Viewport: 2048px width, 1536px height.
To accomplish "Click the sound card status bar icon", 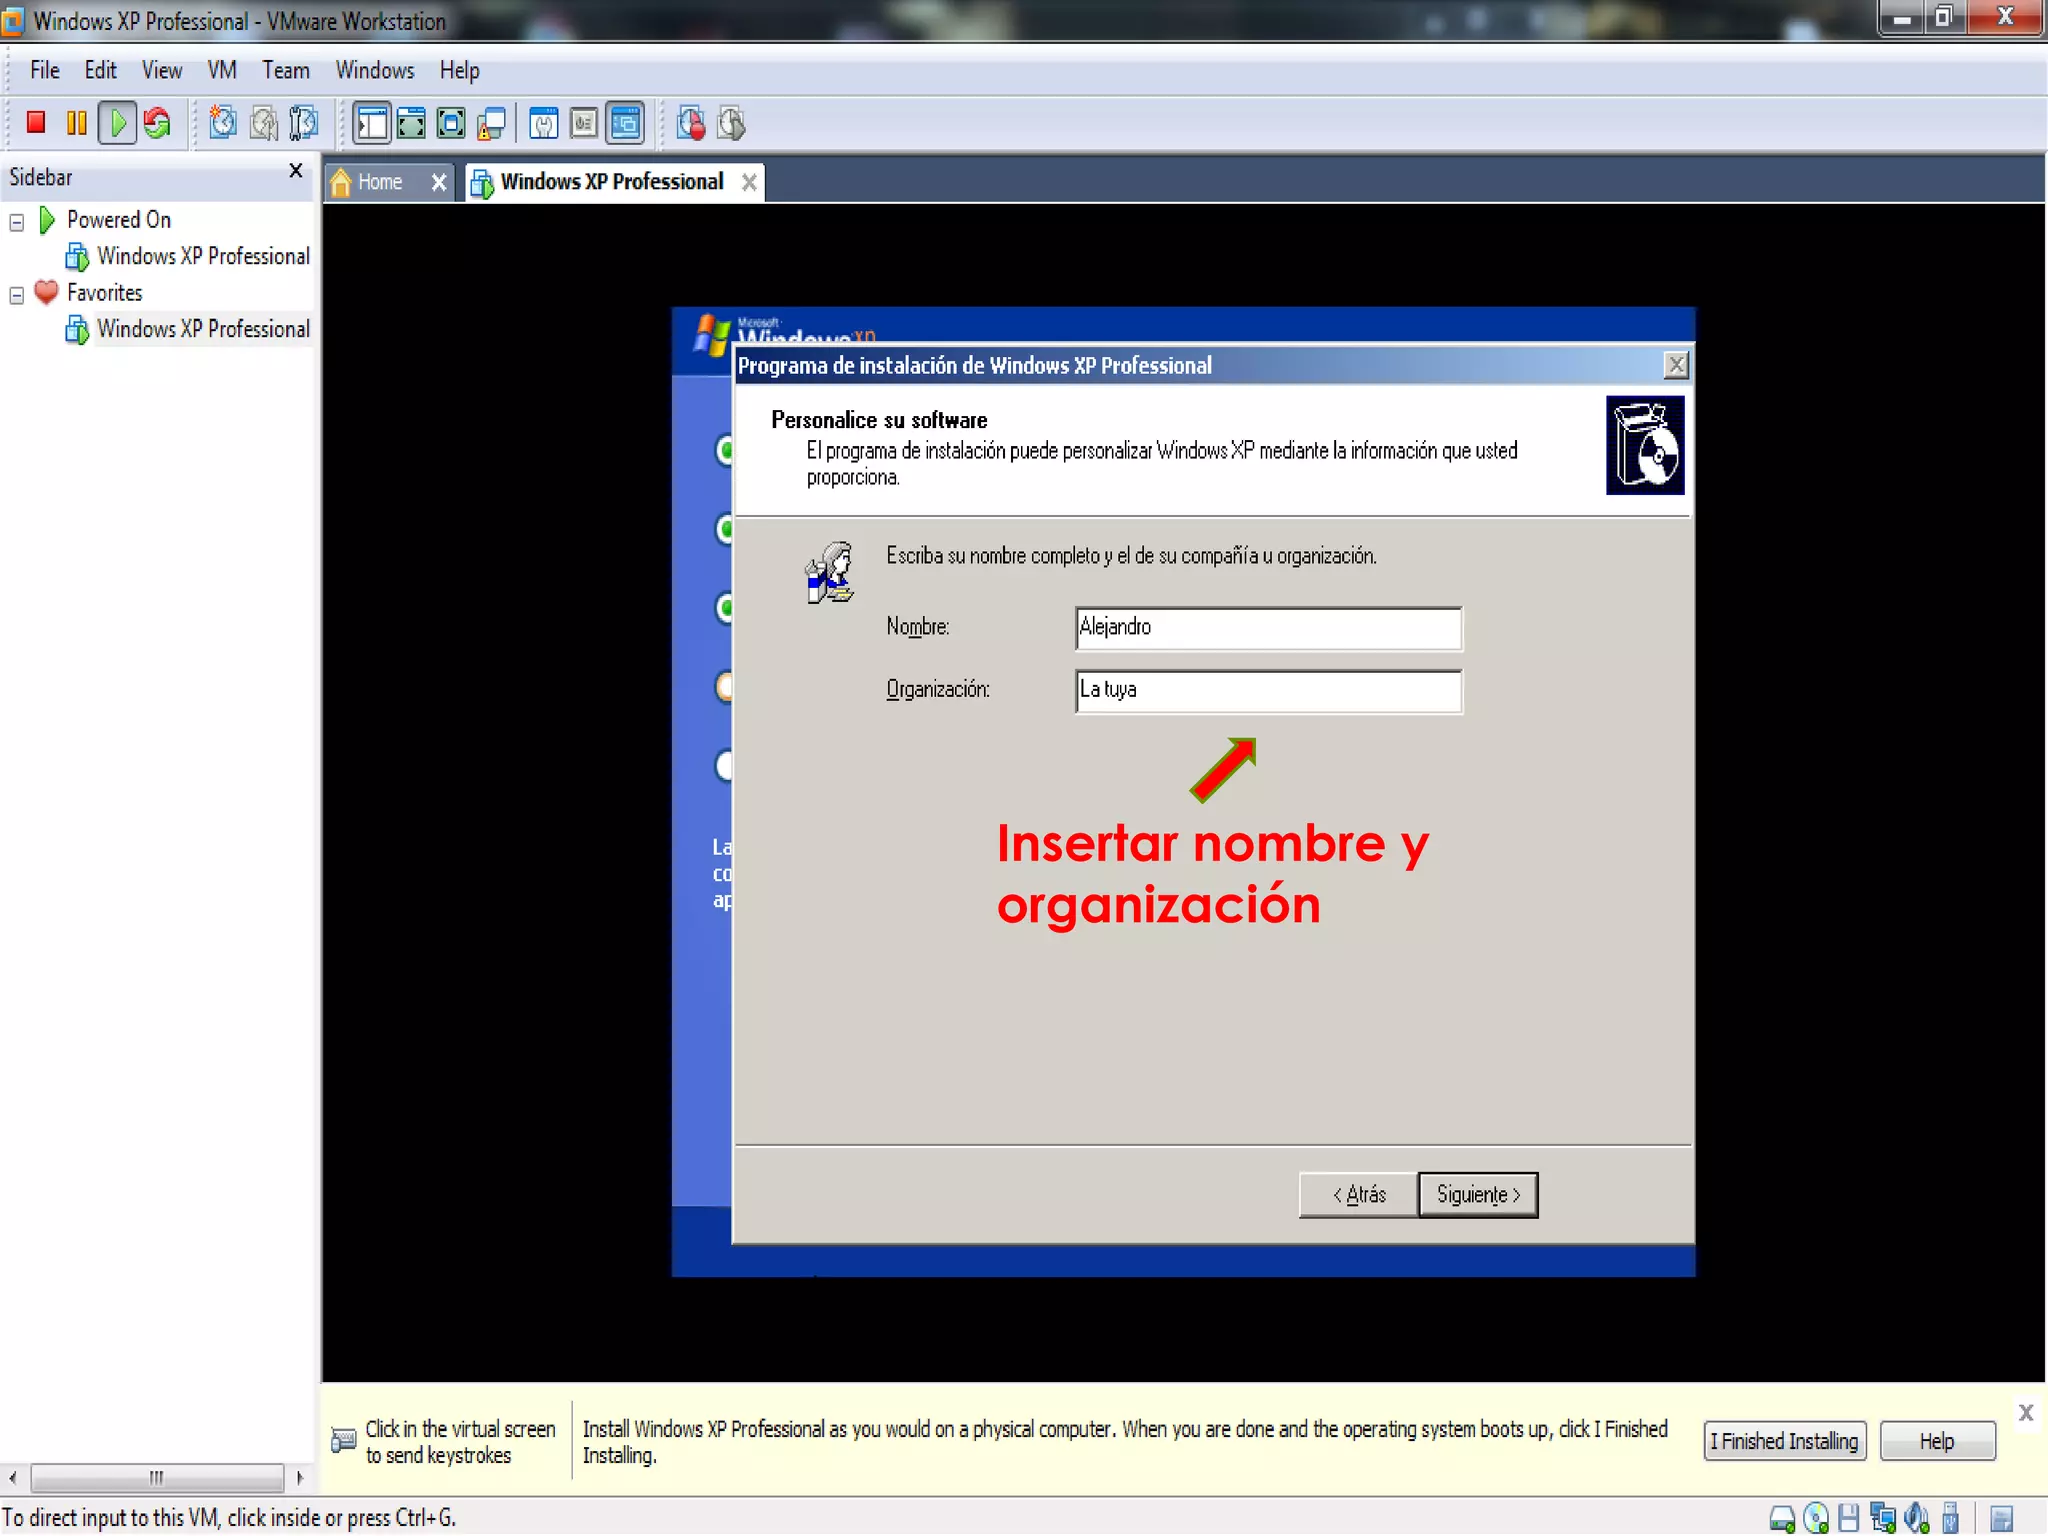I will point(1917,1519).
